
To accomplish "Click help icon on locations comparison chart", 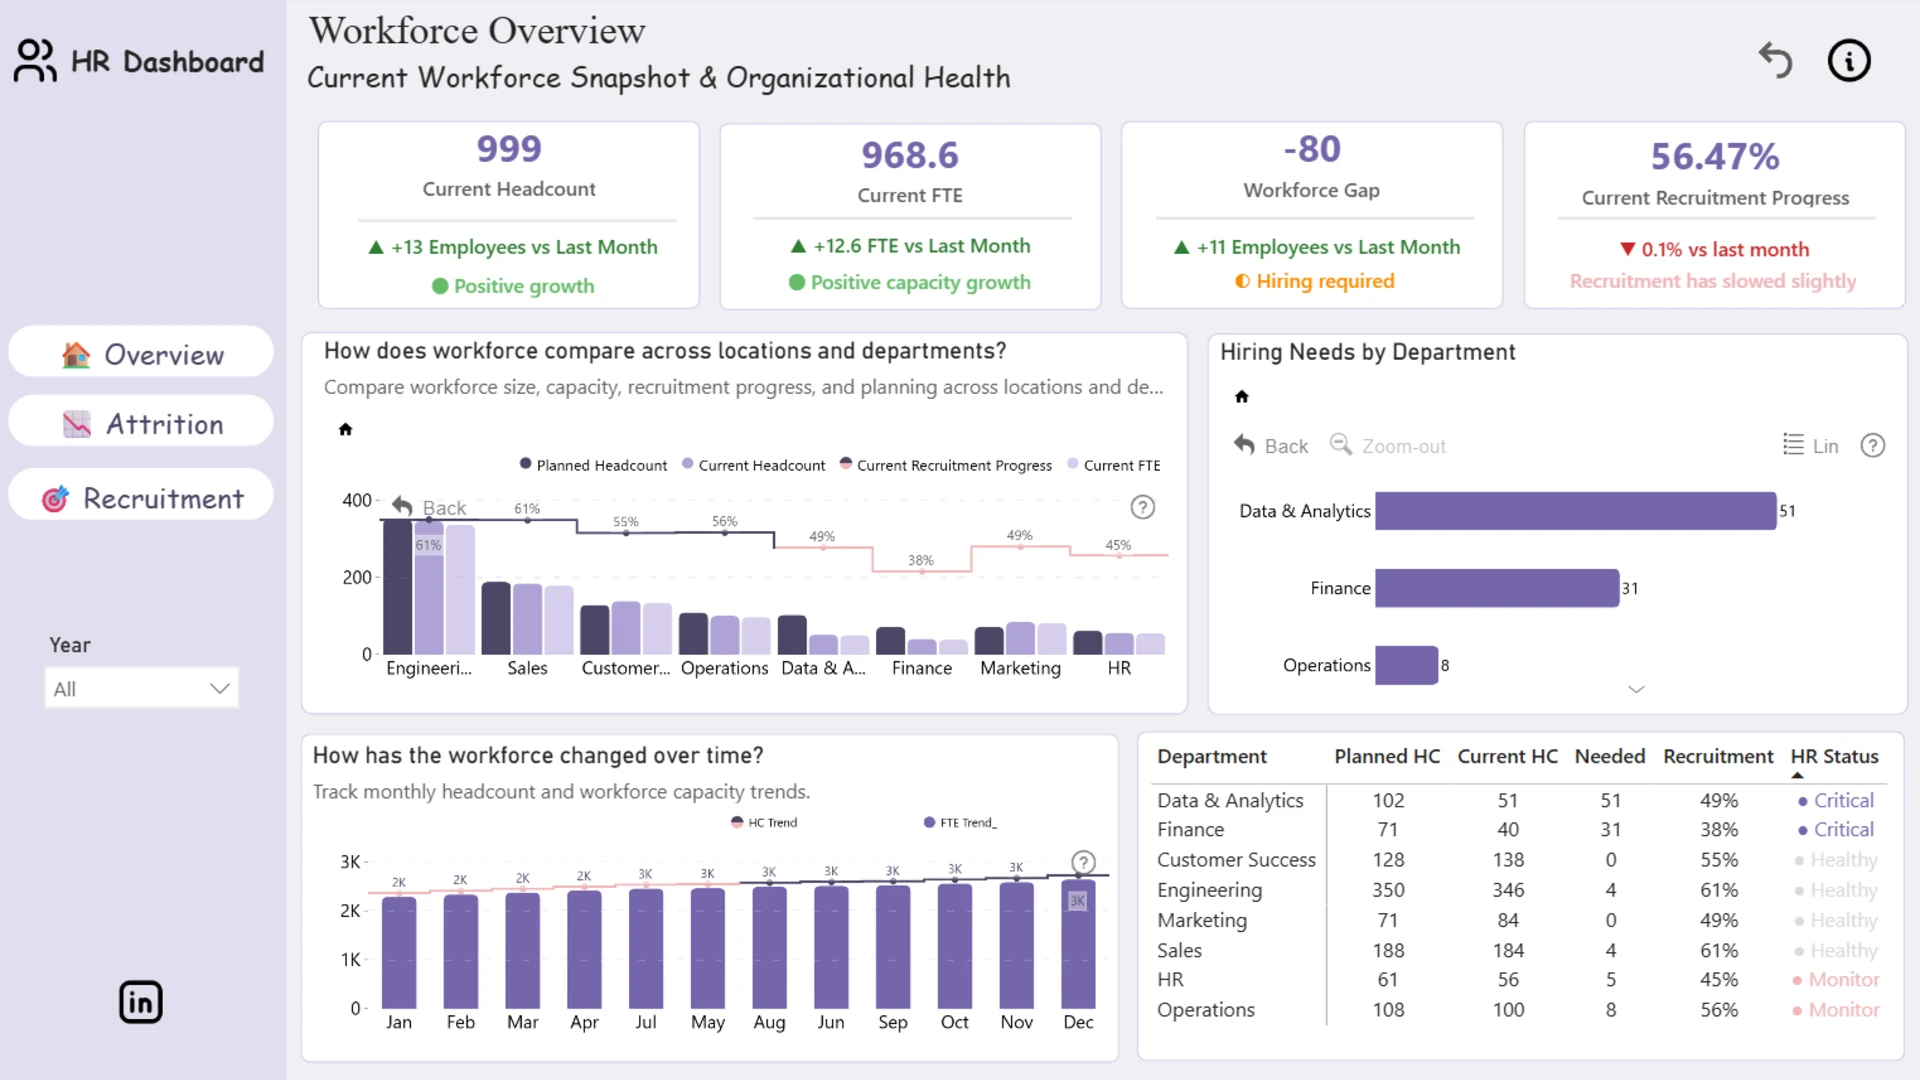I will (1143, 507).
